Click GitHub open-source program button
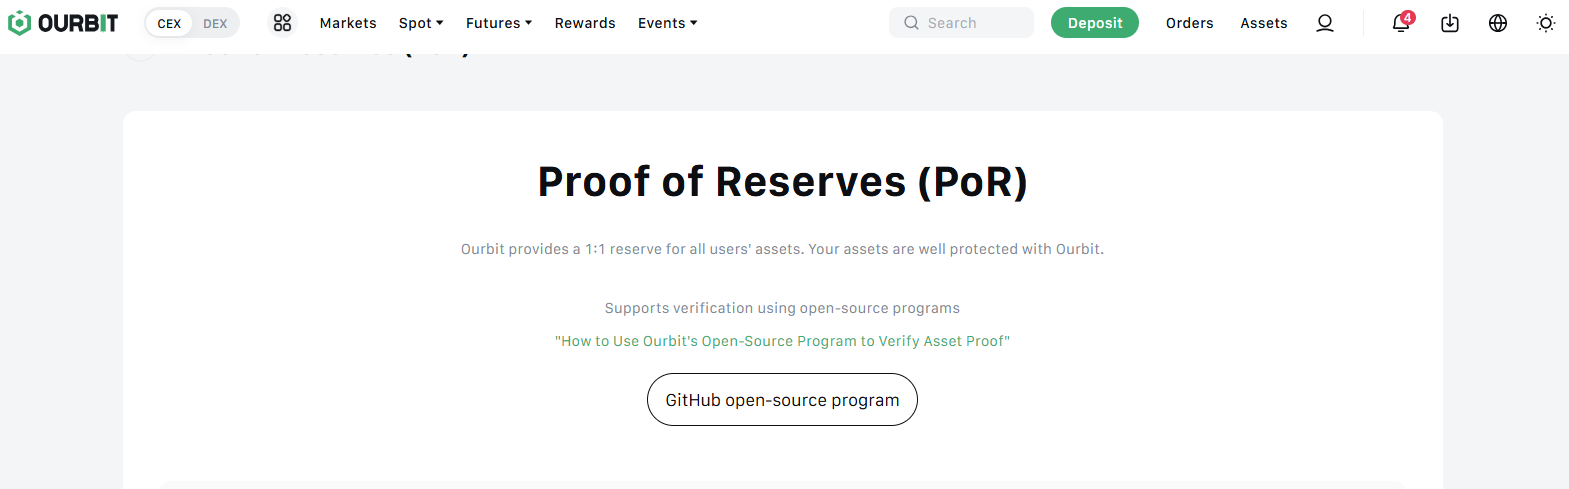This screenshot has height=489, width=1569. click(782, 400)
